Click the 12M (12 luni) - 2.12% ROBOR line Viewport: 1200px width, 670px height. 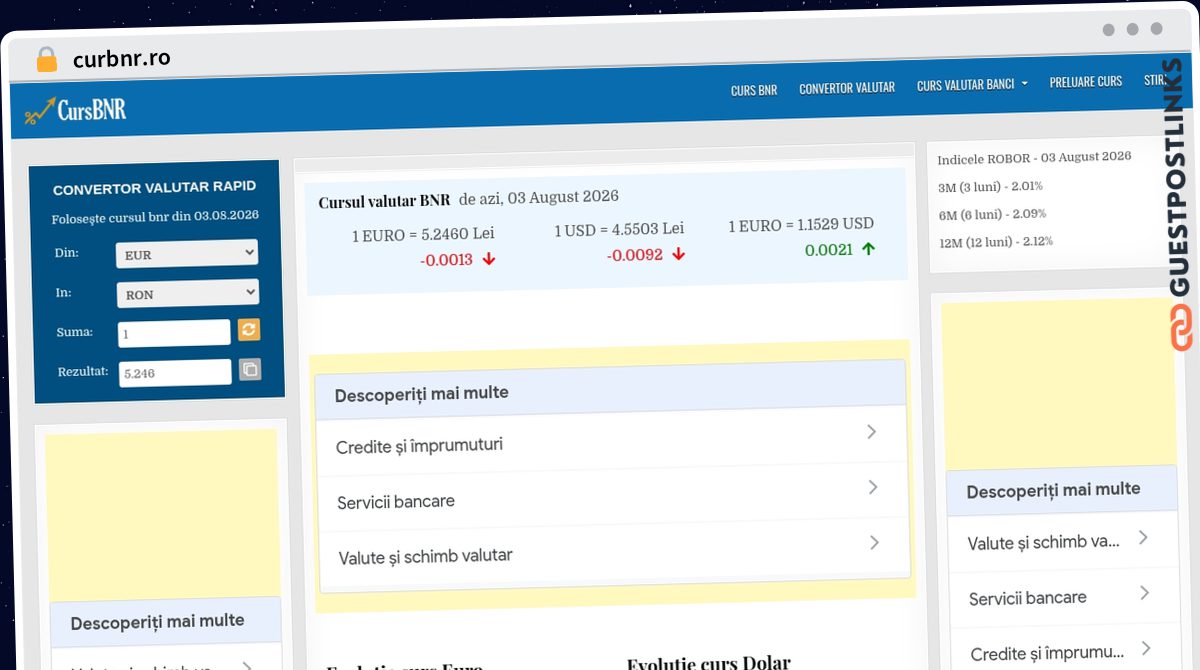tap(996, 242)
